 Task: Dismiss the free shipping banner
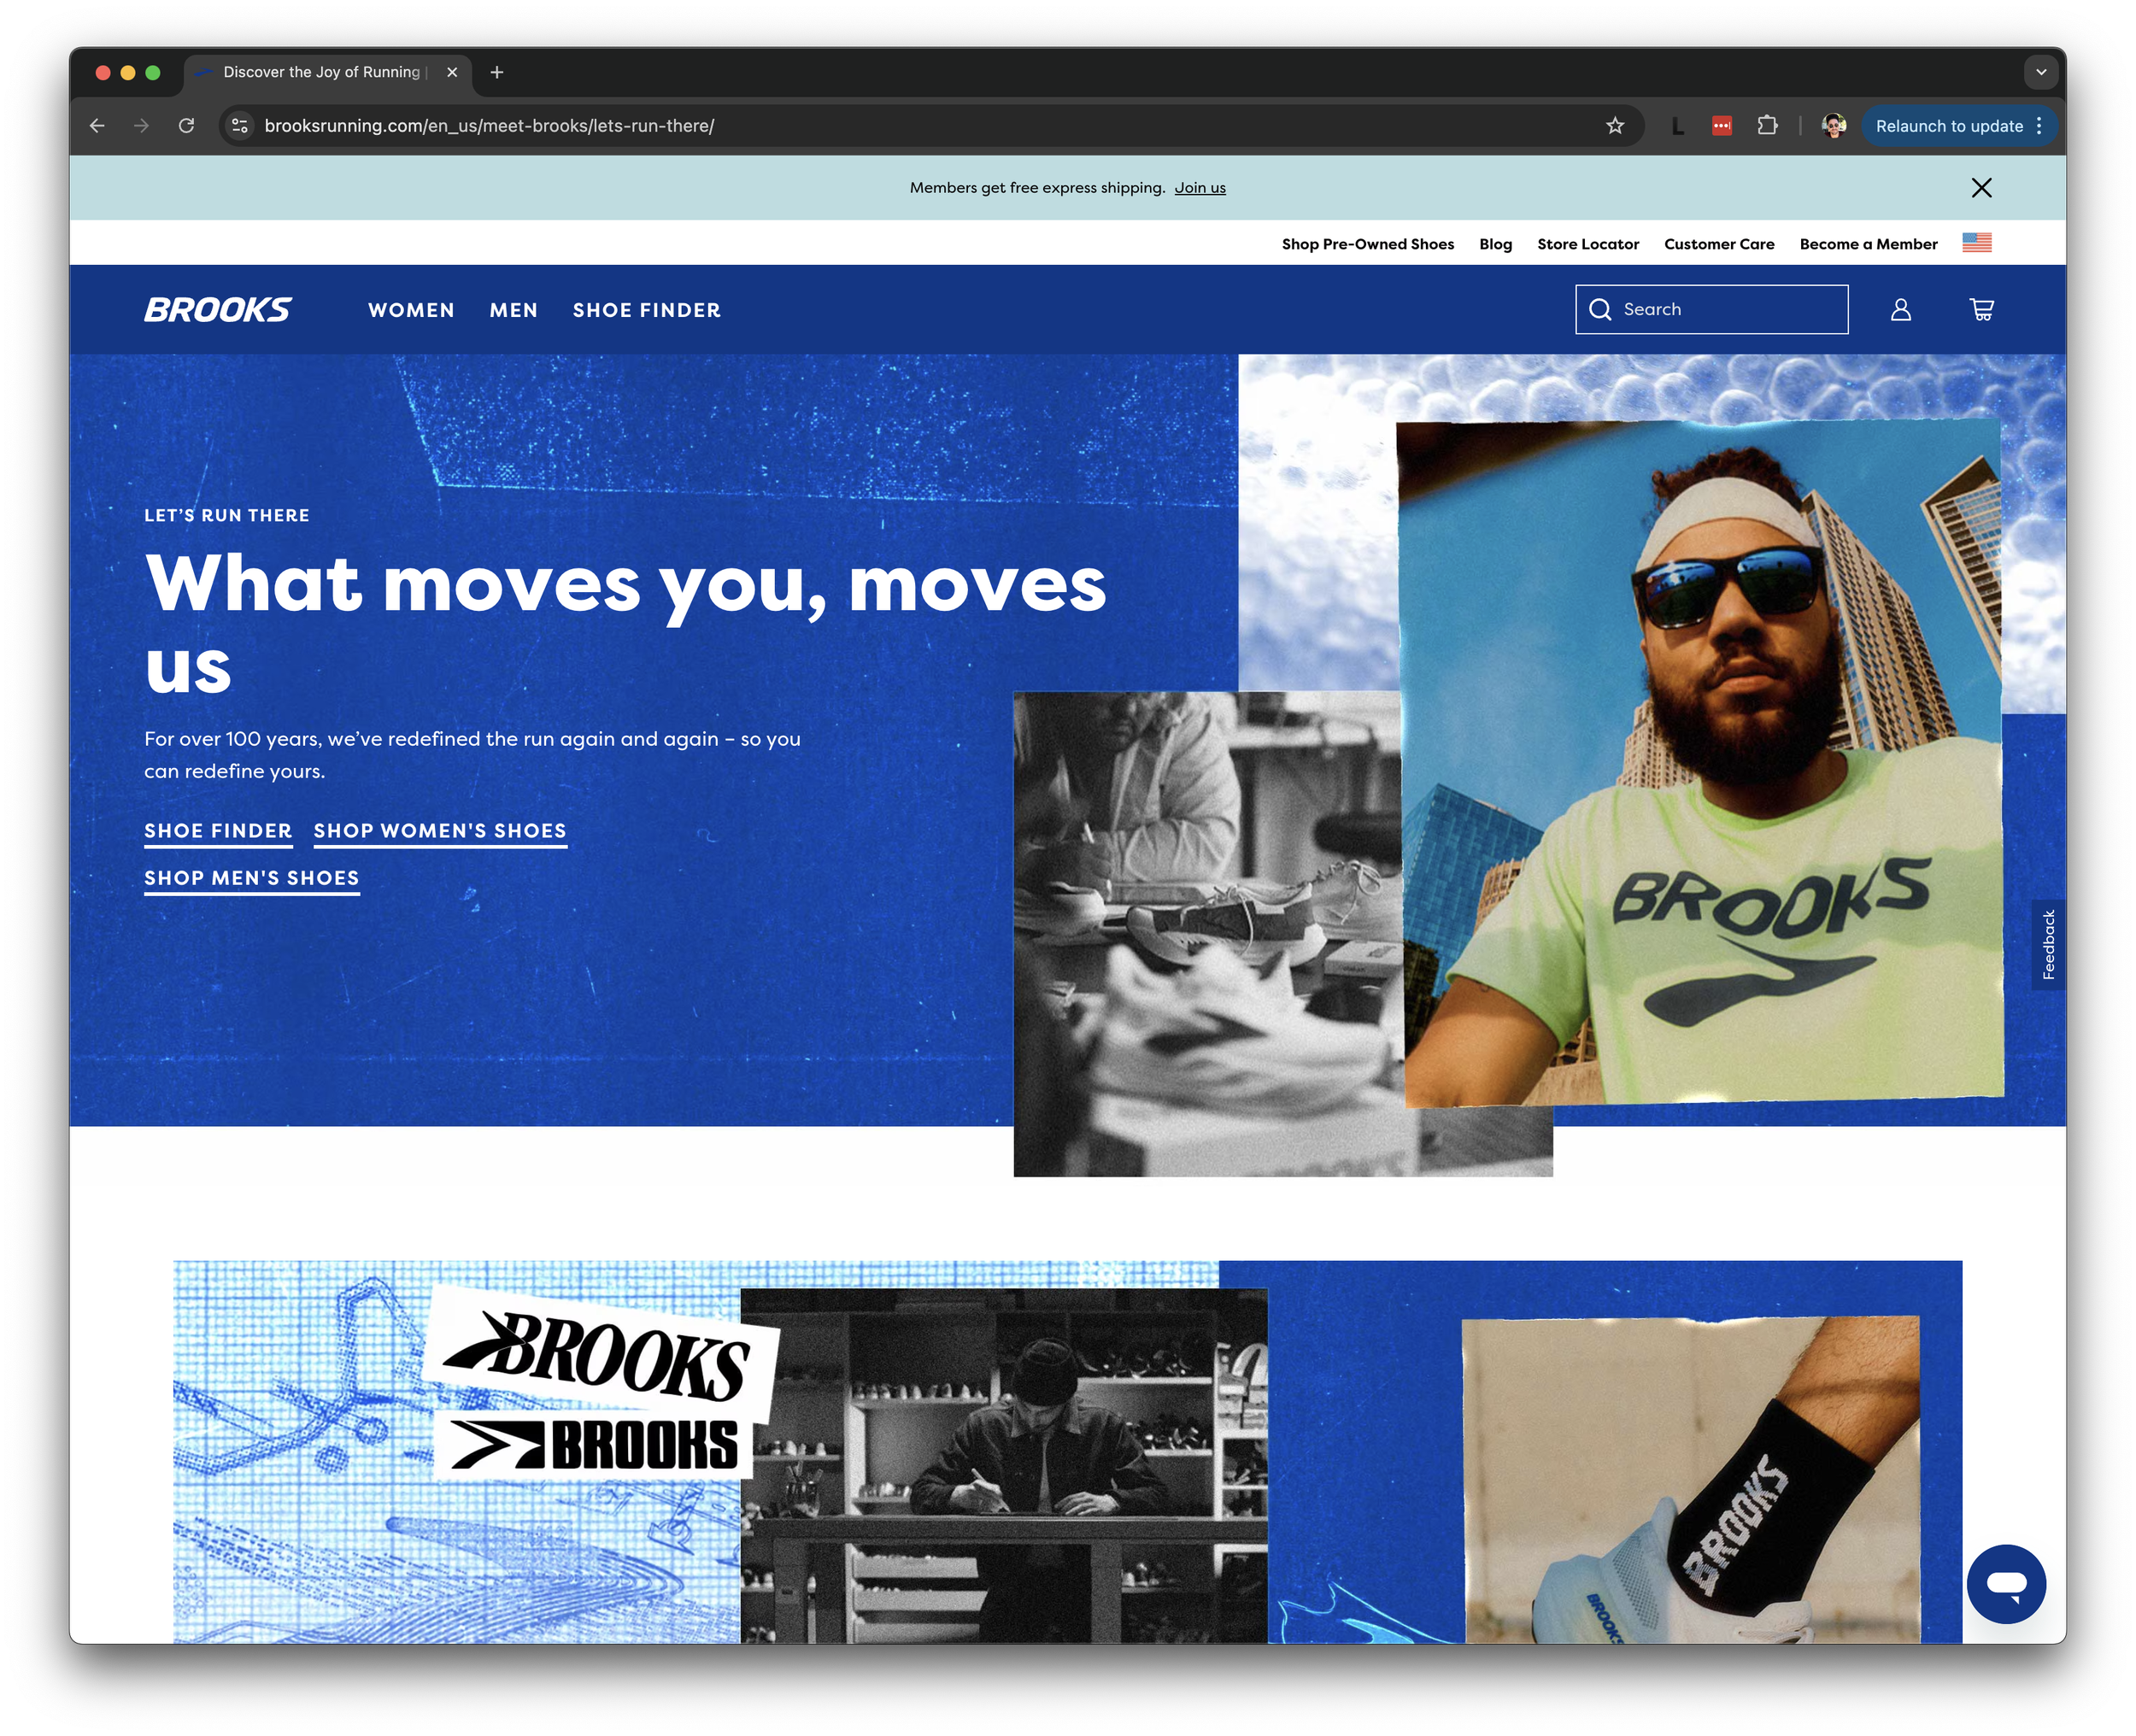(x=1980, y=188)
